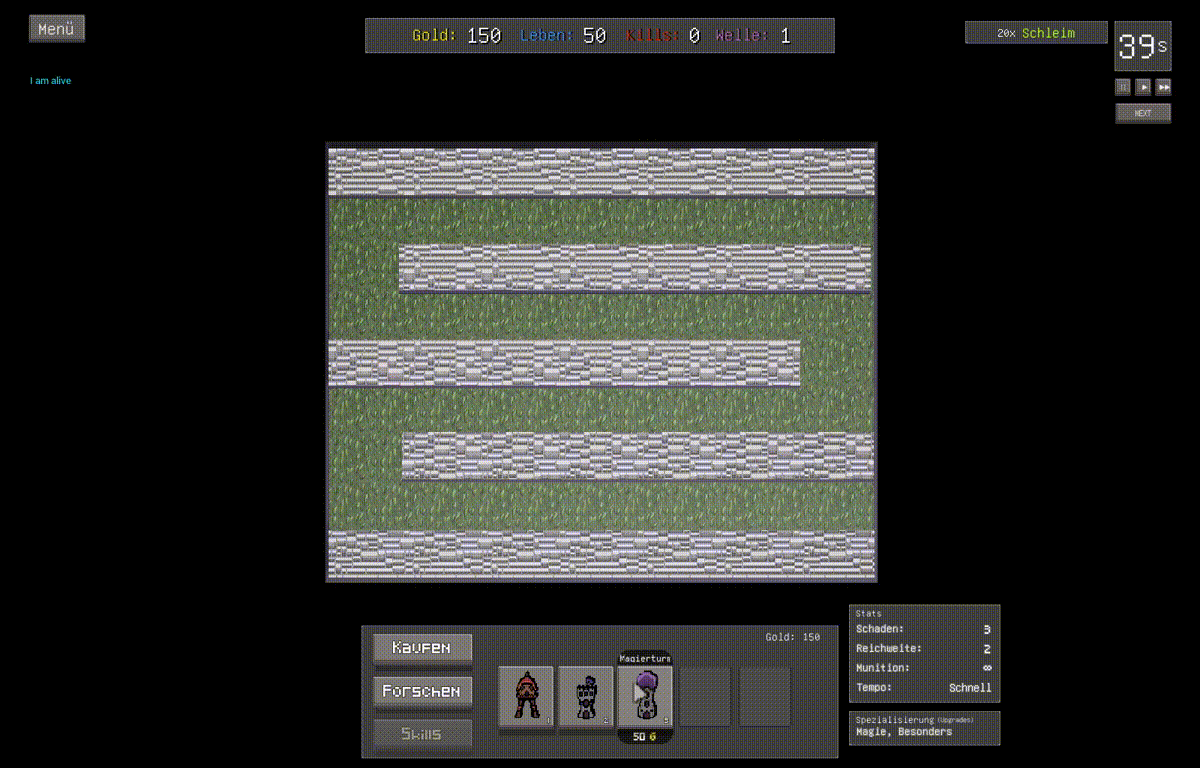Click the 50 gold price tag under Magierturm
The height and width of the screenshot is (768, 1200).
click(x=646, y=734)
